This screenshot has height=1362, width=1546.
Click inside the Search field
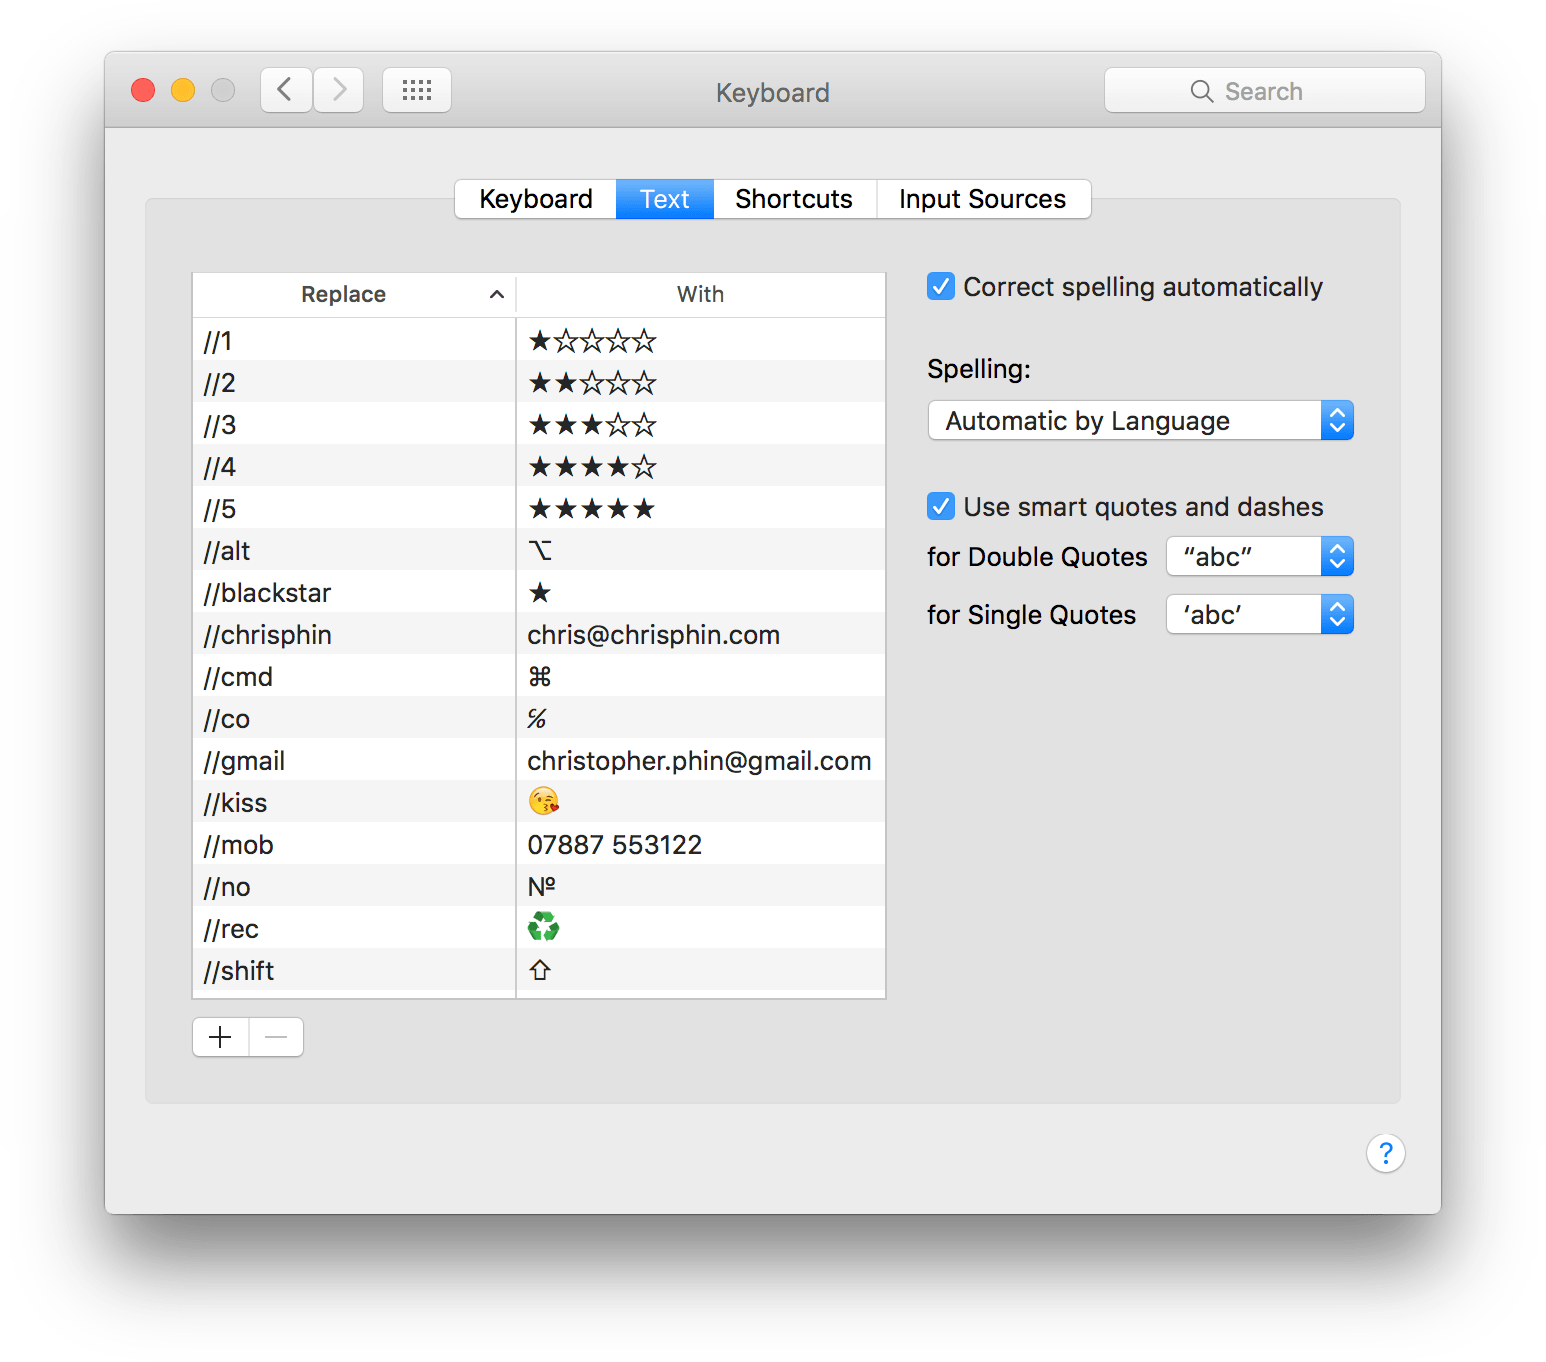pos(1264,90)
